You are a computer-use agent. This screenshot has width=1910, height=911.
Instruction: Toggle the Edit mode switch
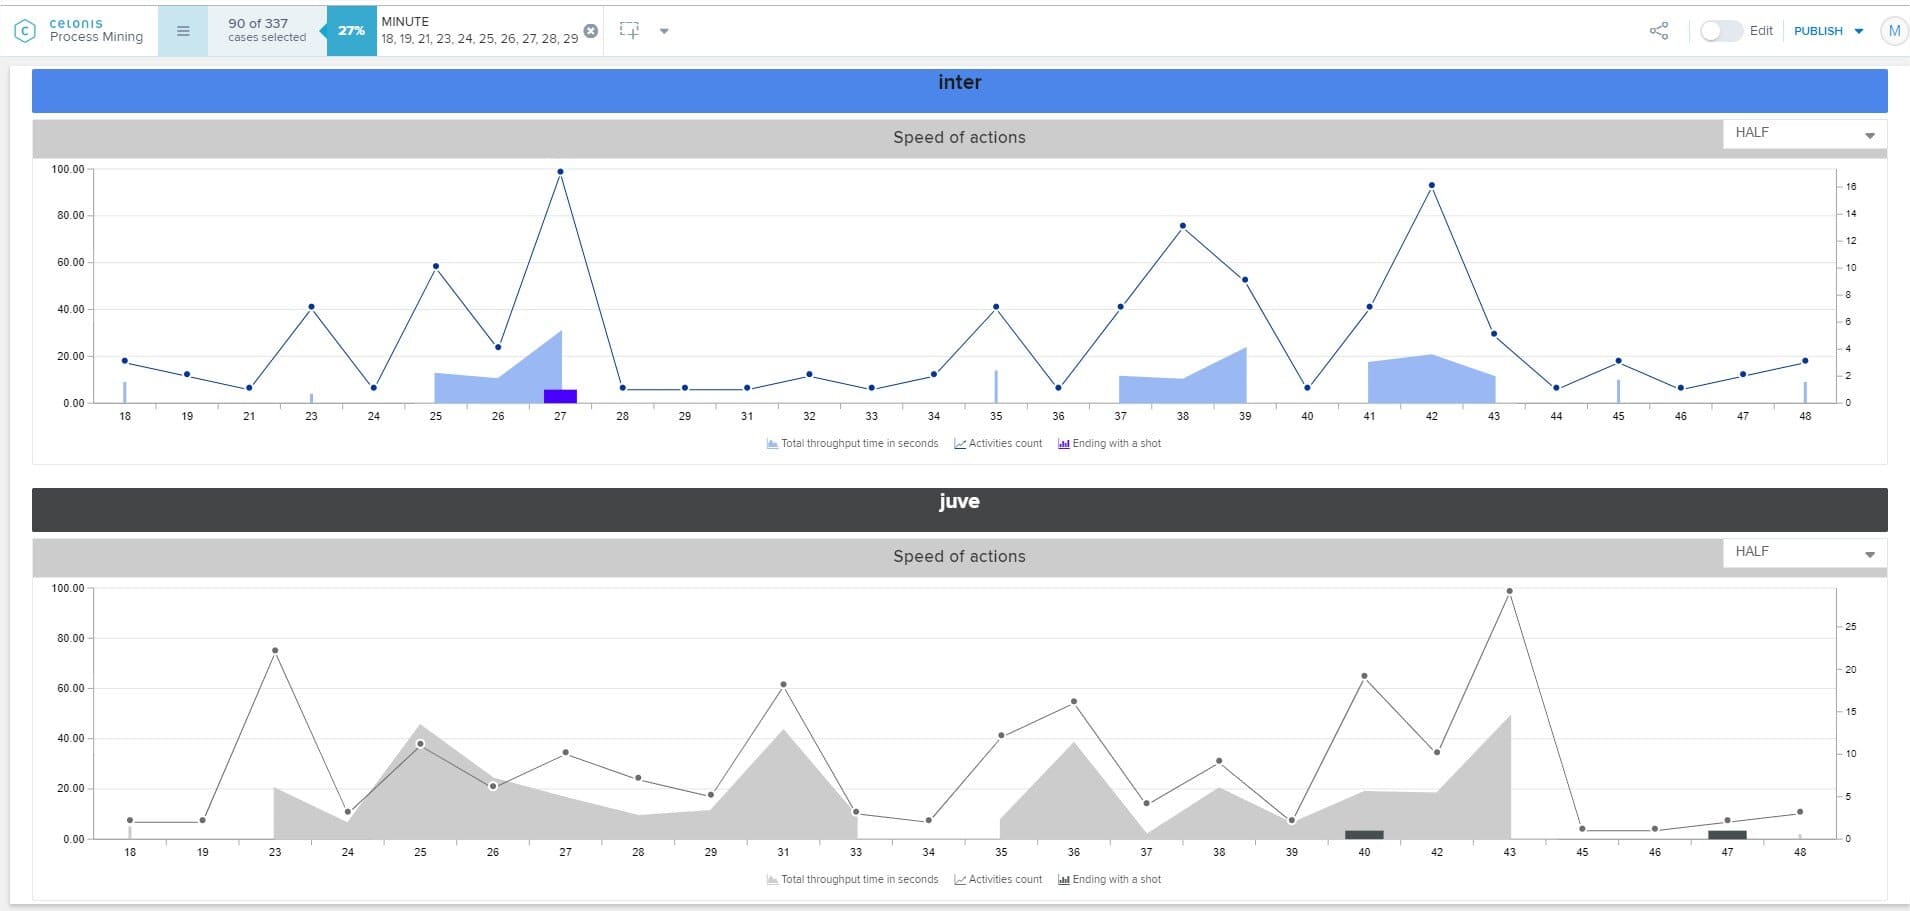(1721, 31)
